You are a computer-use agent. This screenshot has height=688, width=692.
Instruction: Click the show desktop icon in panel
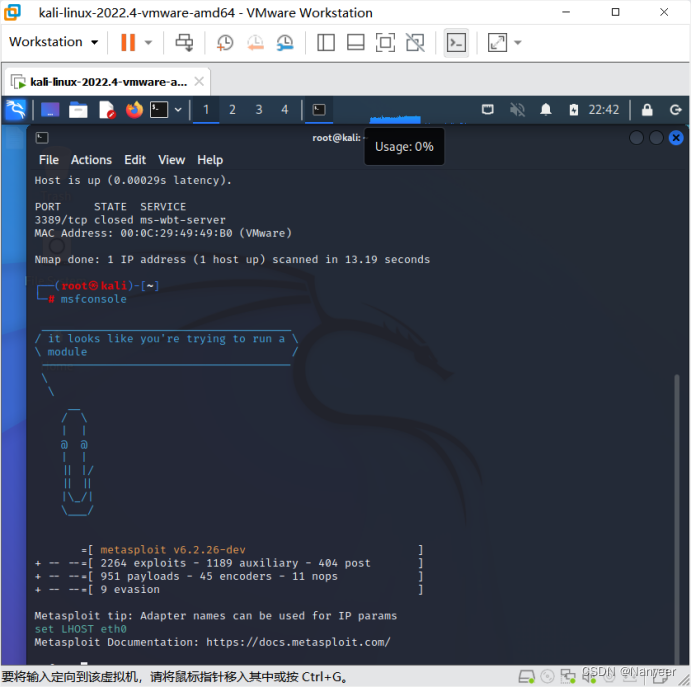(x=50, y=109)
